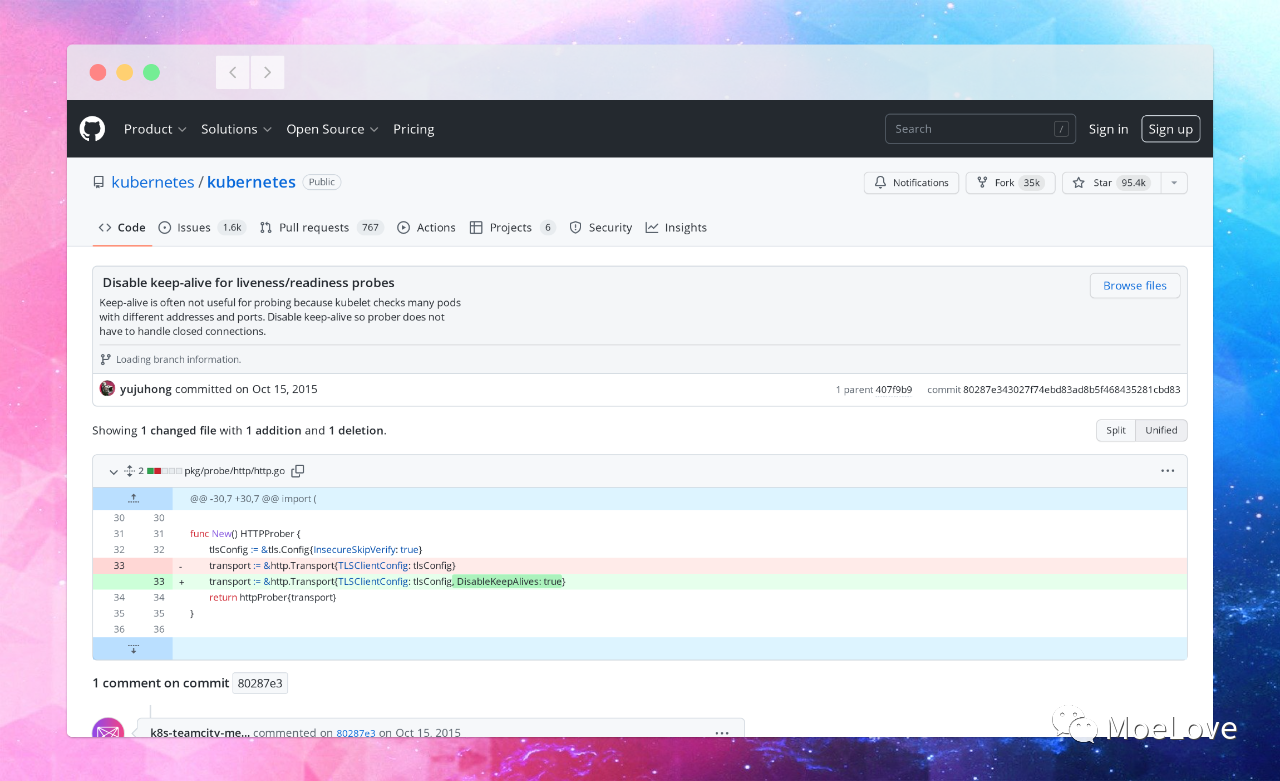Click deleted line number 33
1280x781 pixels.
pos(119,565)
